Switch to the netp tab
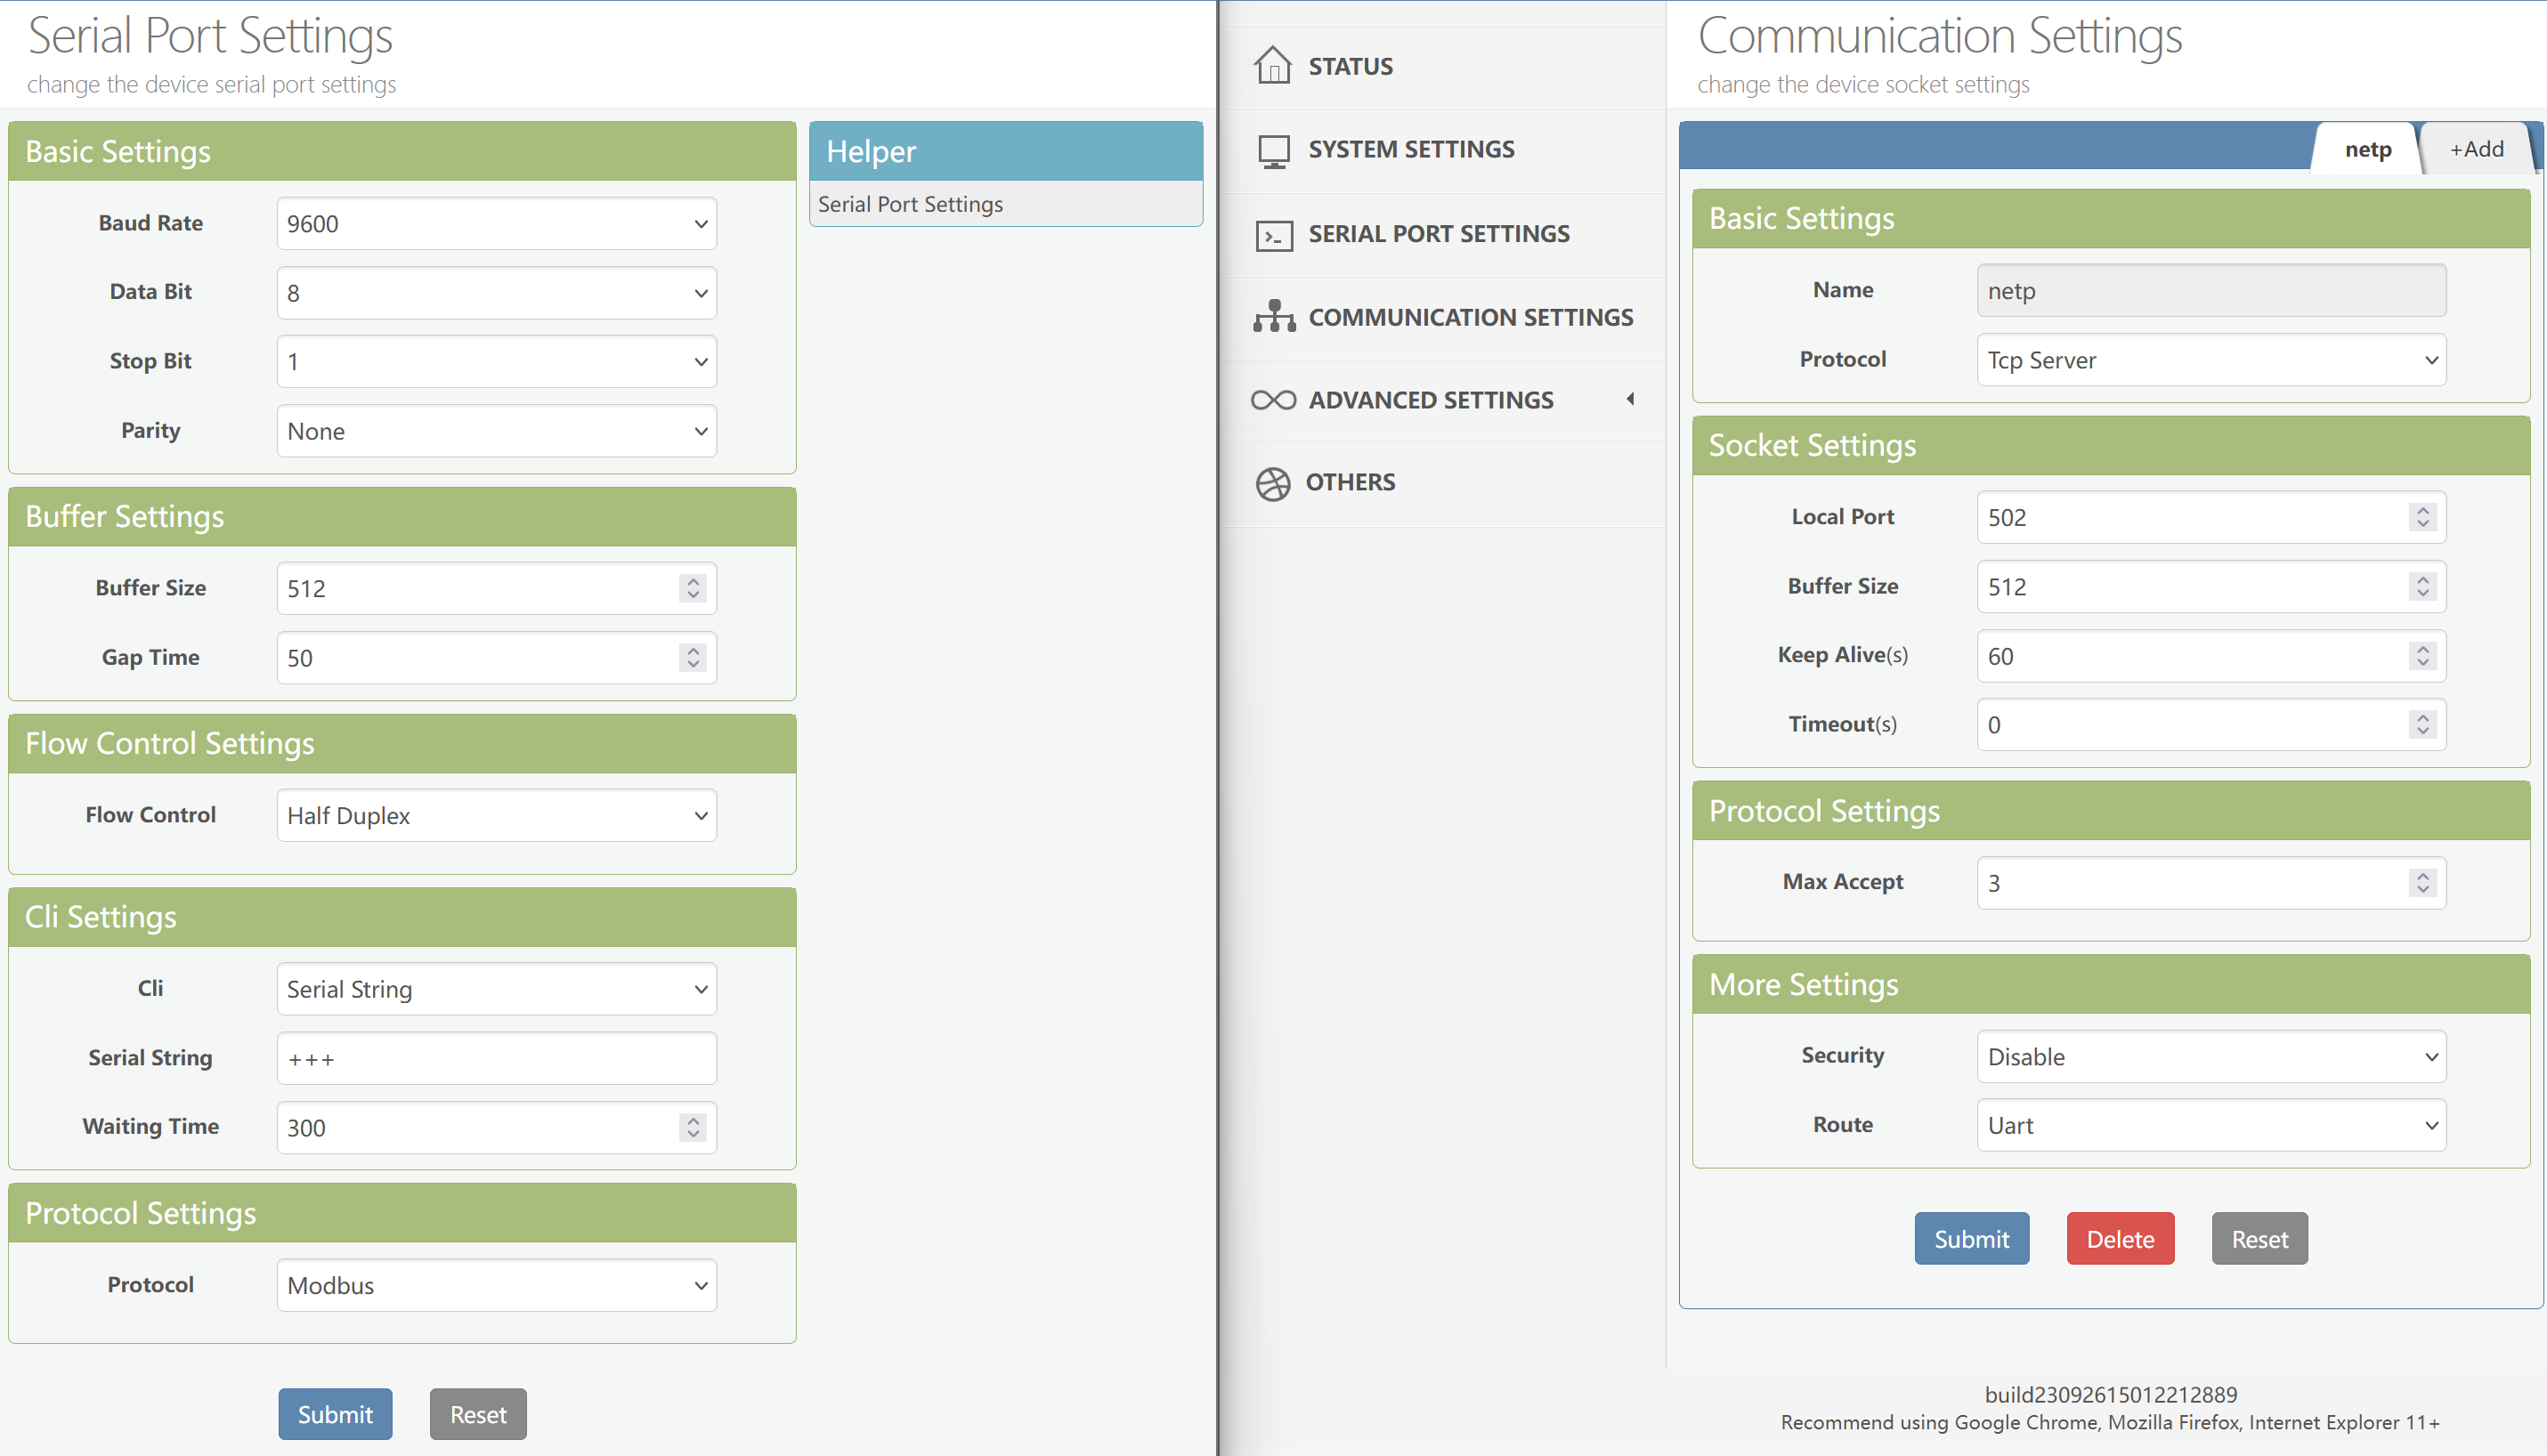 [x=2367, y=149]
